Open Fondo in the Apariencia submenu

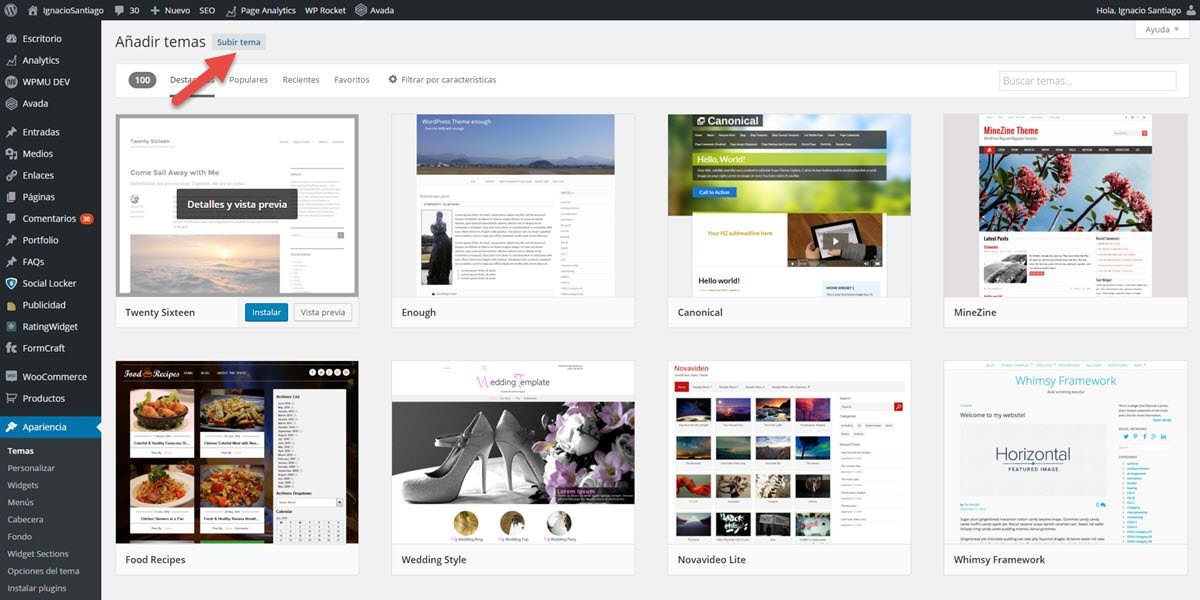coord(20,537)
